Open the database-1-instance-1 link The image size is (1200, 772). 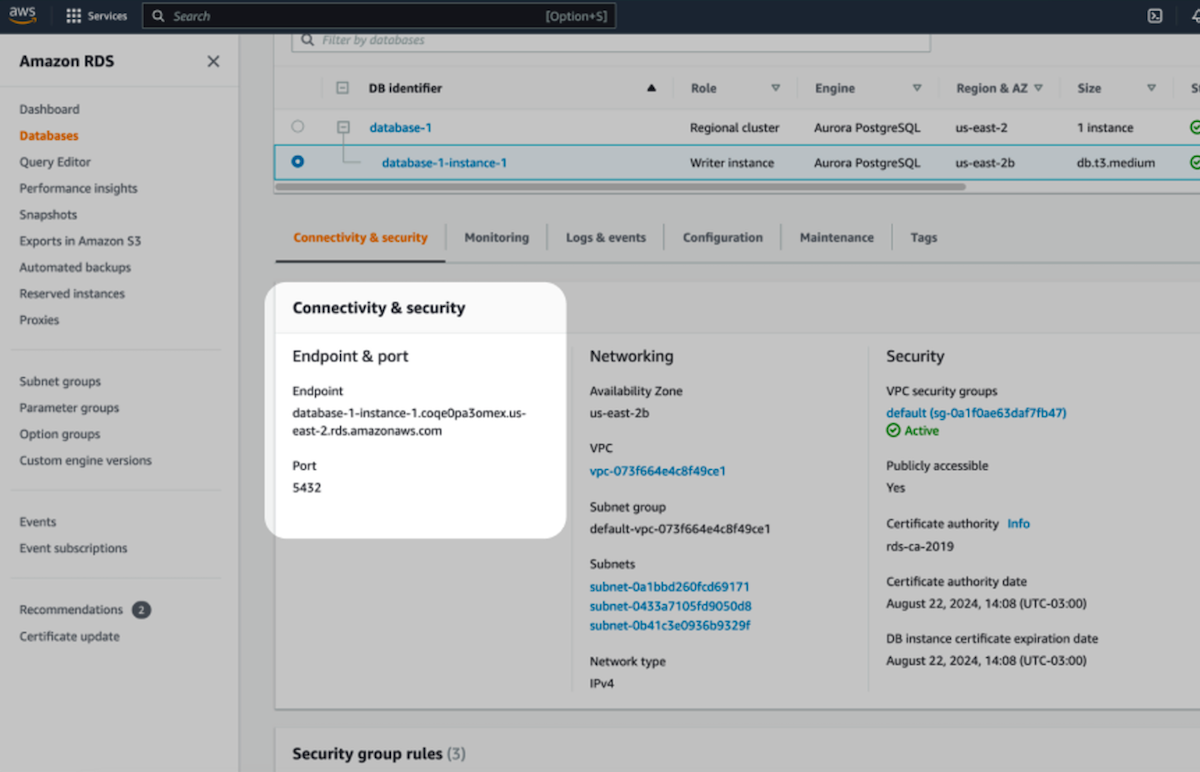pyautogui.click(x=444, y=162)
